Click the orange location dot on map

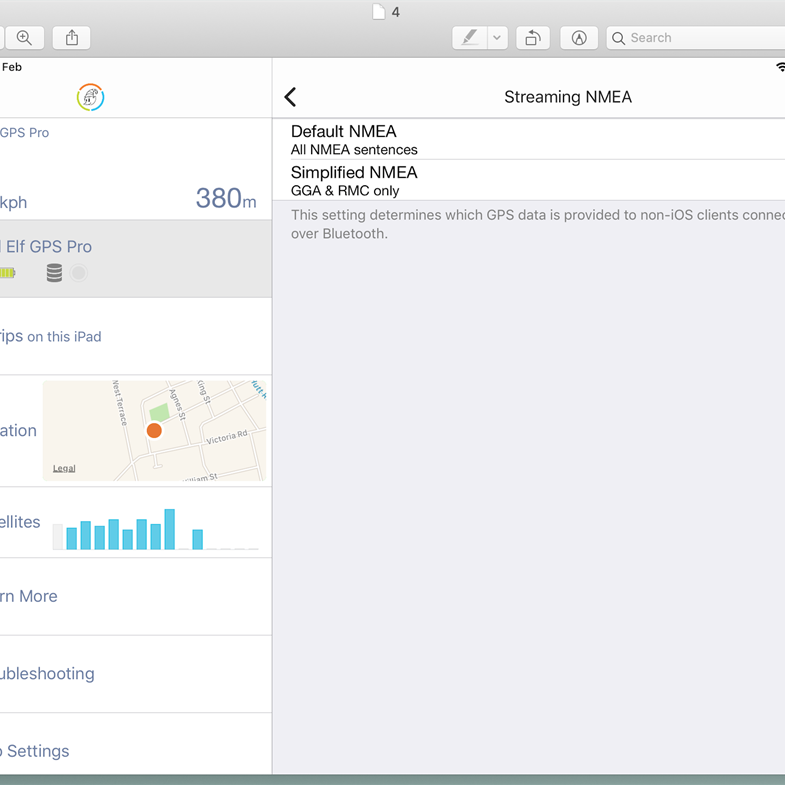(x=154, y=431)
